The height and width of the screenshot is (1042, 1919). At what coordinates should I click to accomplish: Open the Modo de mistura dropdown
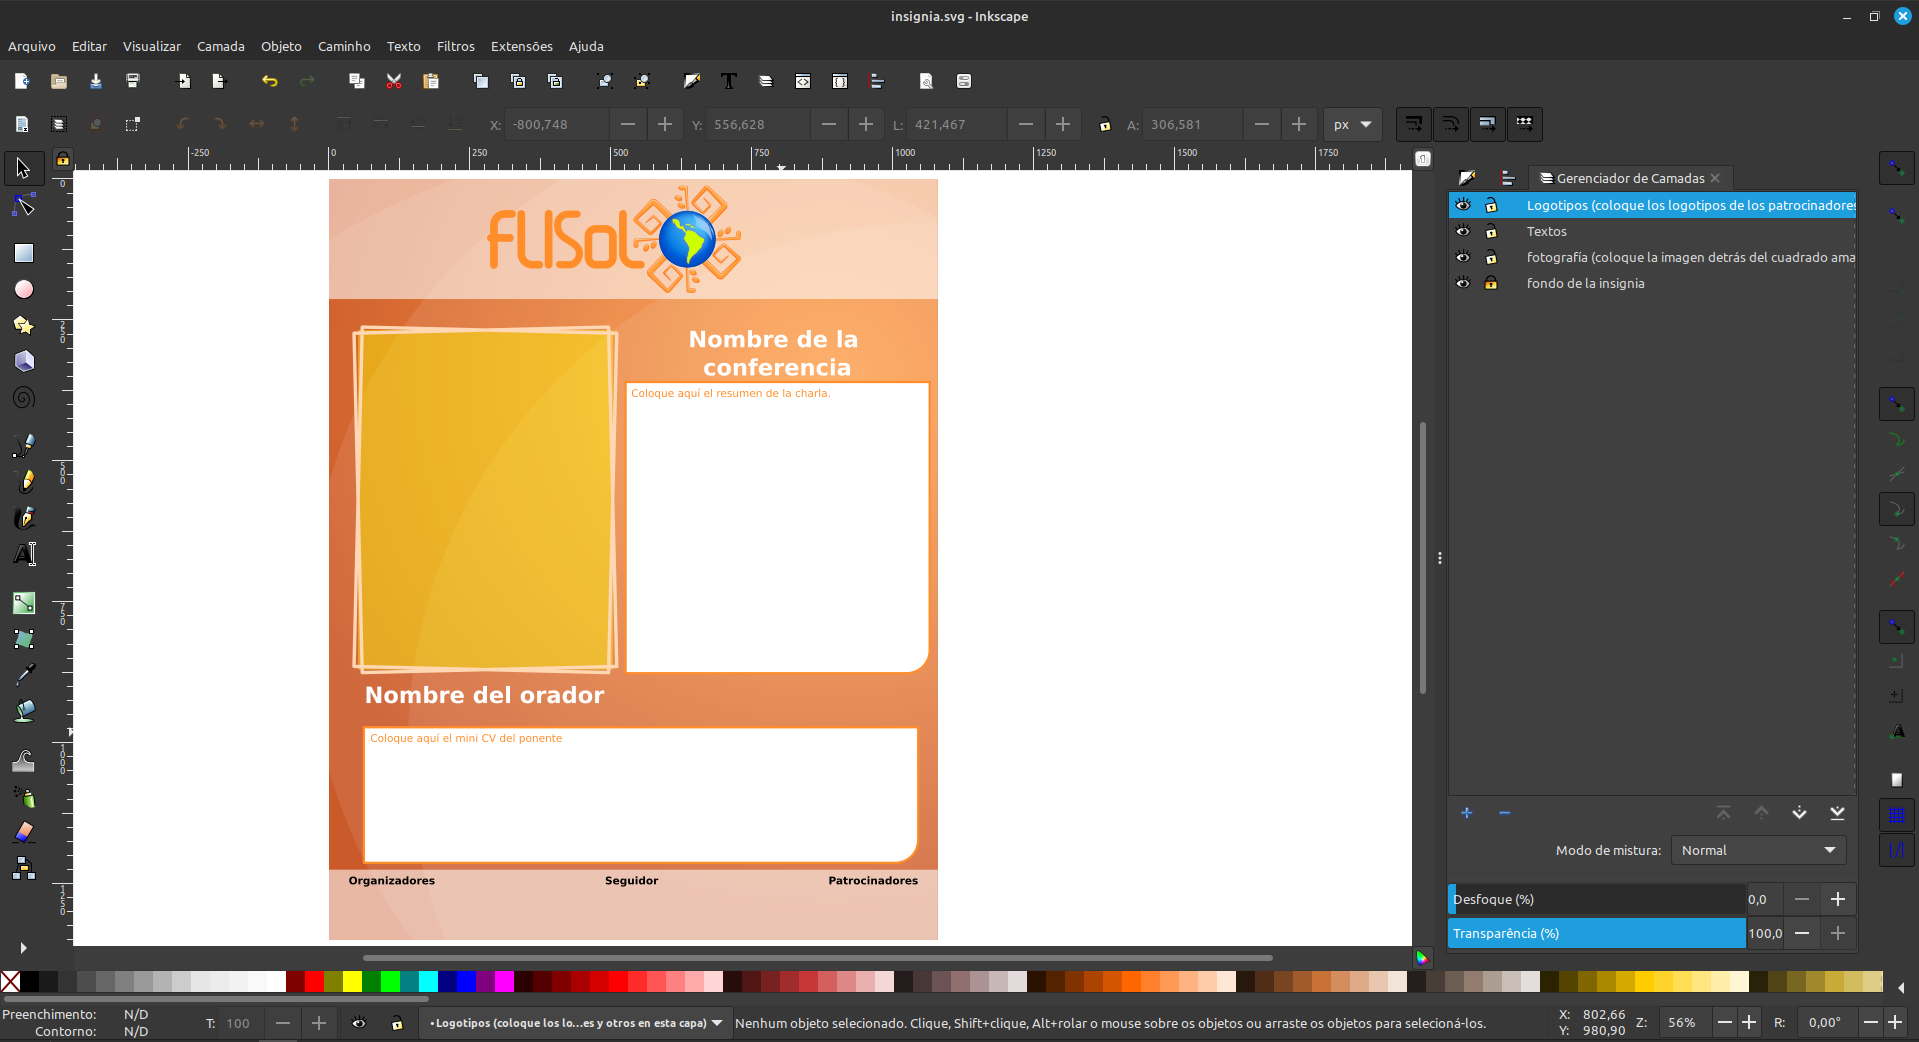pos(1758,850)
